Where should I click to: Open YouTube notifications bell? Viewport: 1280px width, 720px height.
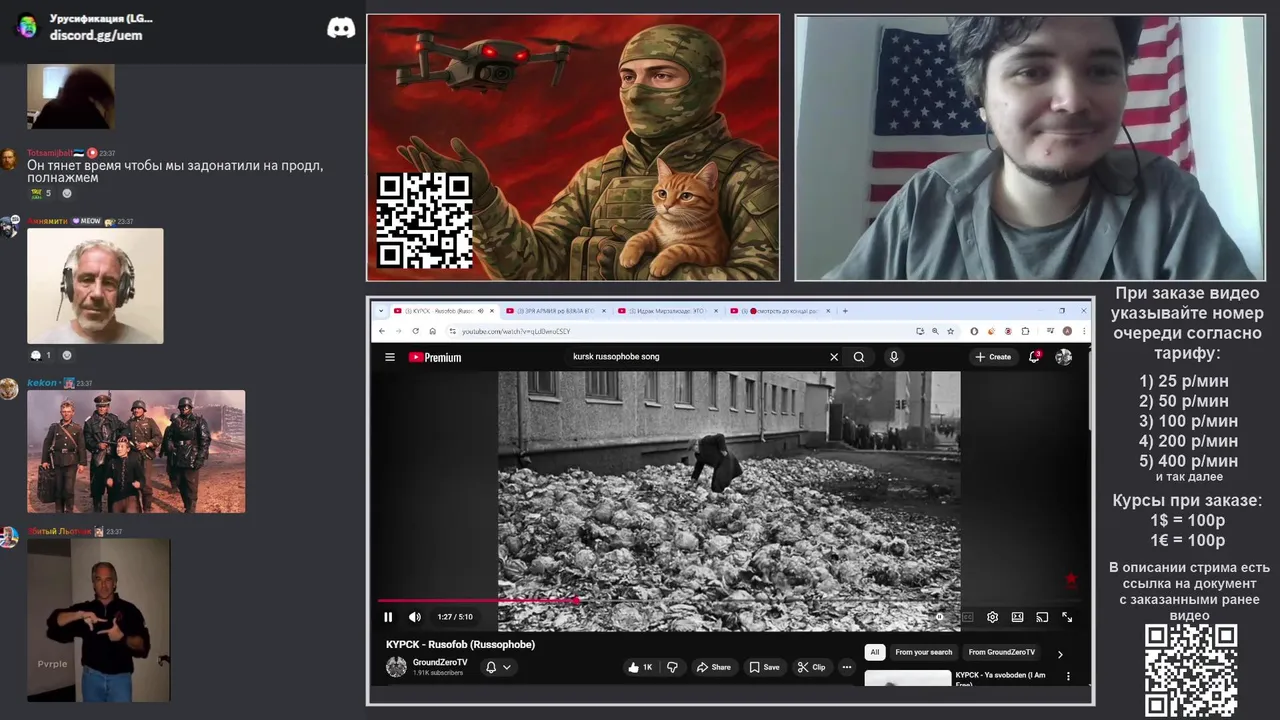click(x=1035, y=357)
